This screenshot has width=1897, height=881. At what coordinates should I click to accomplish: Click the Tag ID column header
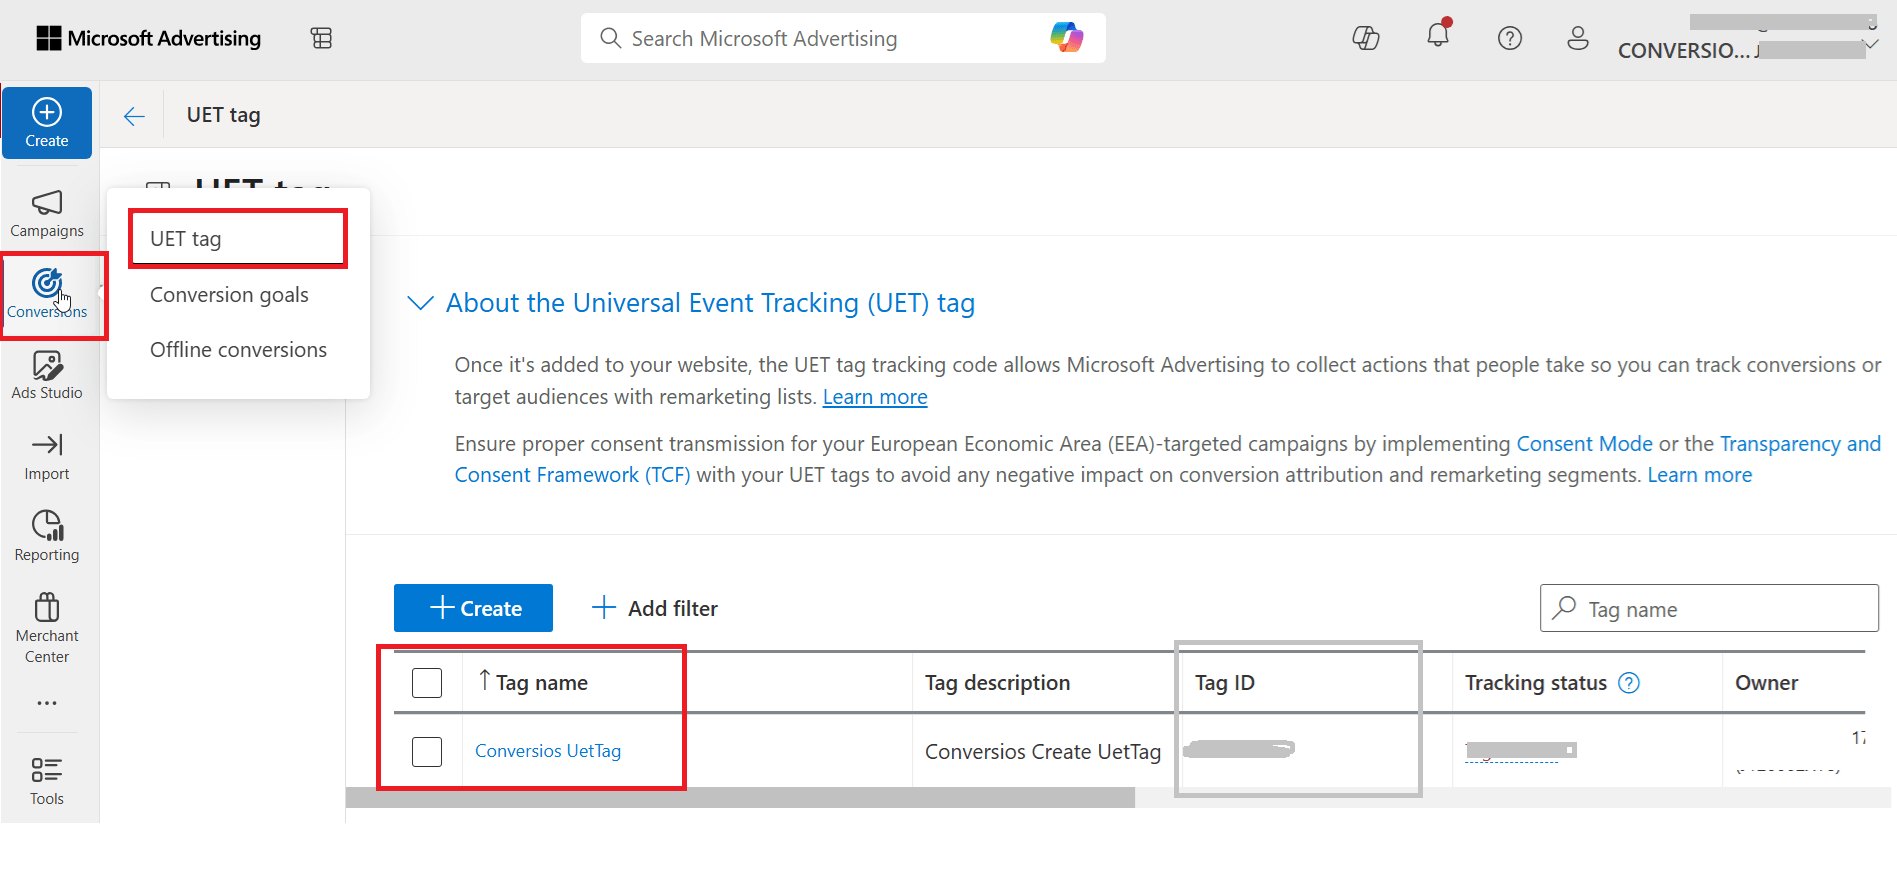(x=1224, y=683)
